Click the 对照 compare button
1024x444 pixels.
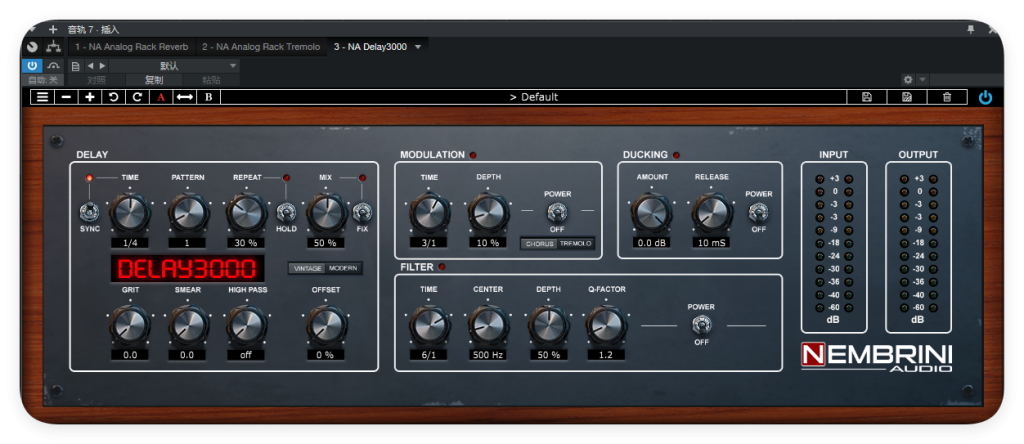coord(97,80)
